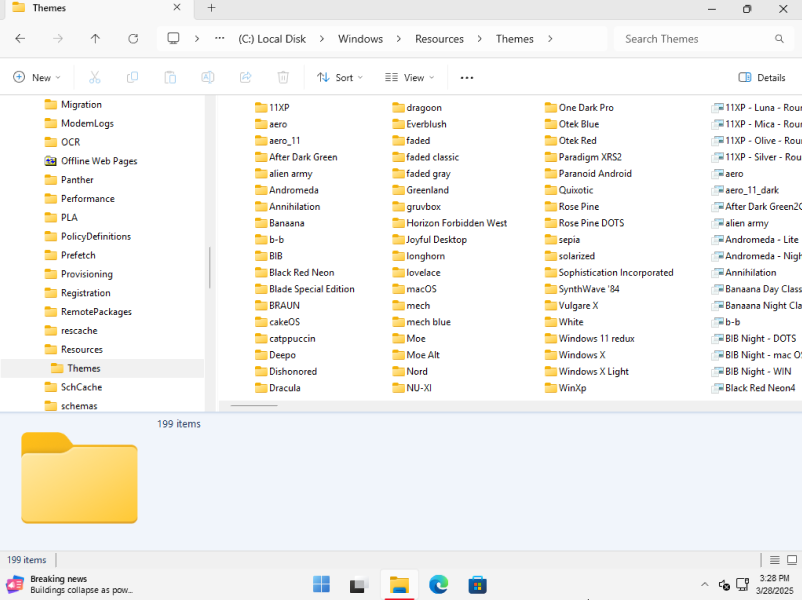Go back to previous folder

(x=20, y=38)
